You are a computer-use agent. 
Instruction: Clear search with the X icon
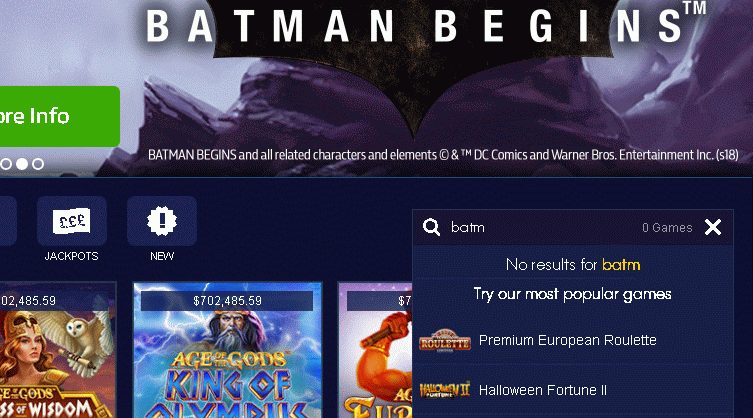pos(713,227)
